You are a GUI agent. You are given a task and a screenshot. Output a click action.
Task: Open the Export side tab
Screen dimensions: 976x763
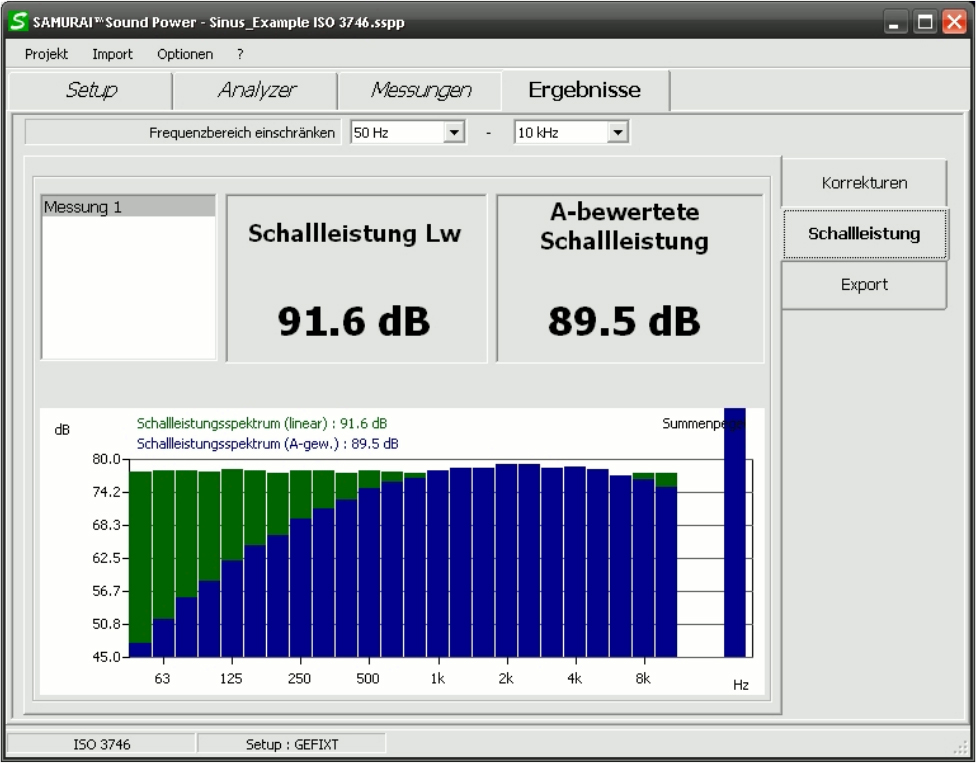(x=863, y=285)
